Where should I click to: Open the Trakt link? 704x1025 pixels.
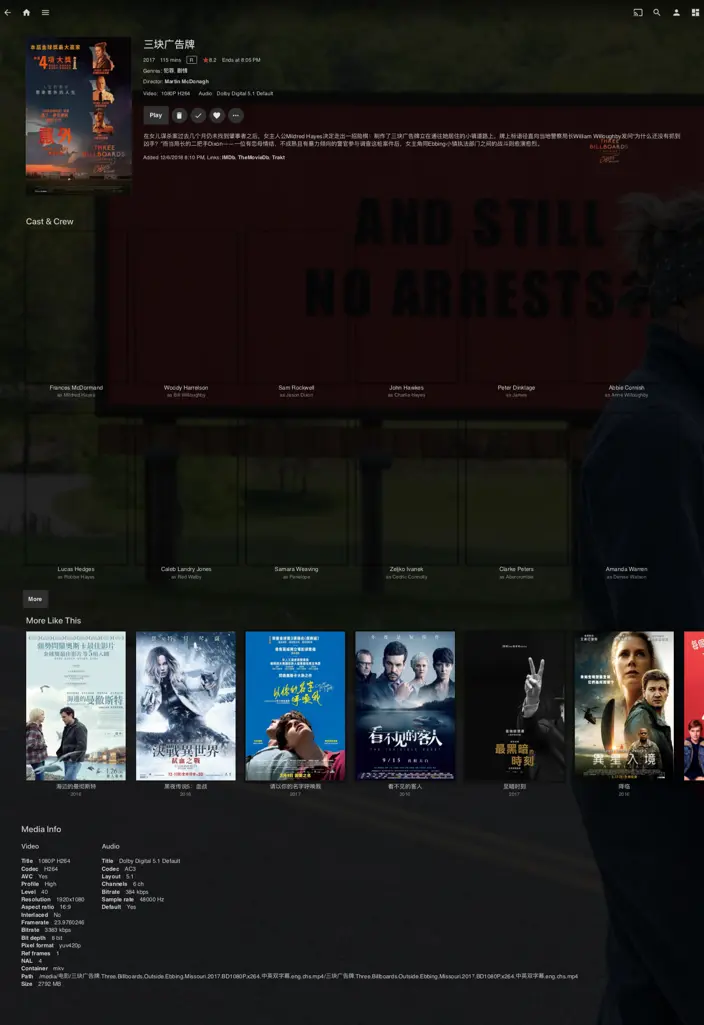click(278, 157)
